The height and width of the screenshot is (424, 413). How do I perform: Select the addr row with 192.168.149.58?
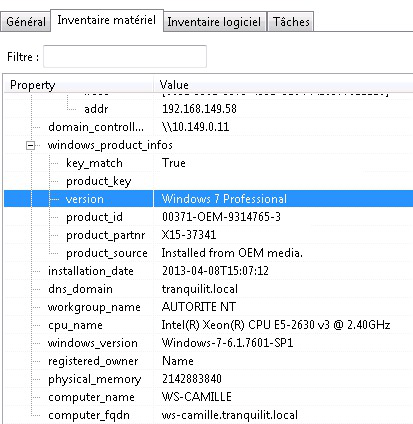pyautogui.click(x=208, y=109)
